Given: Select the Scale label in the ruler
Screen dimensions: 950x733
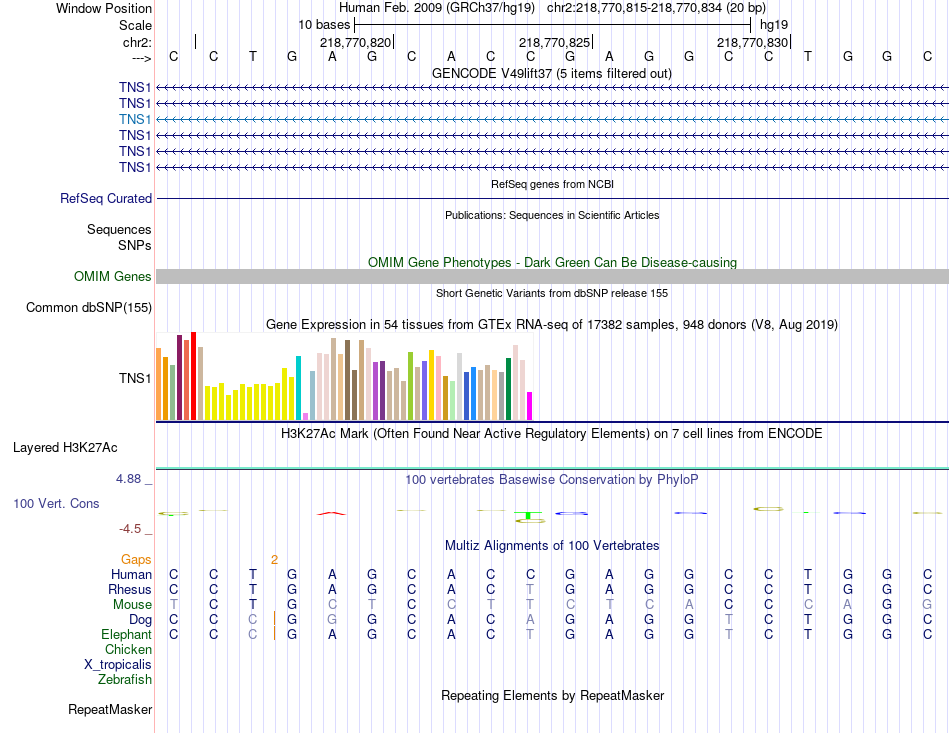Looking at the screenshot, I should [x=135, y=25].
